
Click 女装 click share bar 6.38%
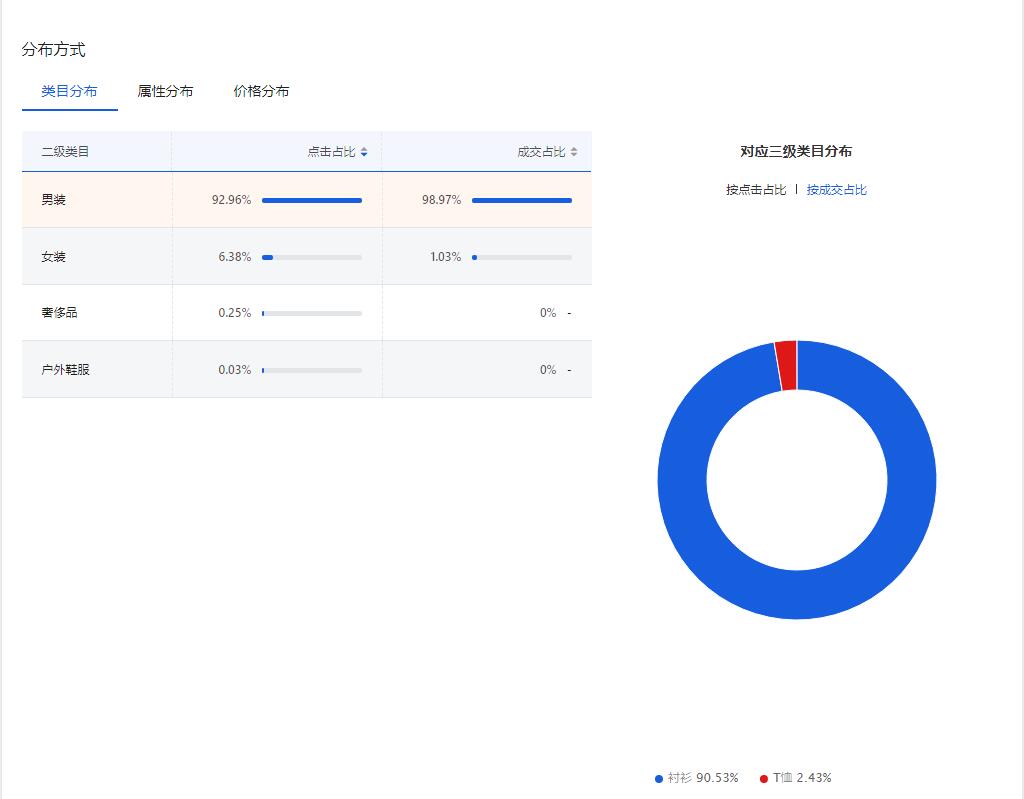tap(312, 257)
